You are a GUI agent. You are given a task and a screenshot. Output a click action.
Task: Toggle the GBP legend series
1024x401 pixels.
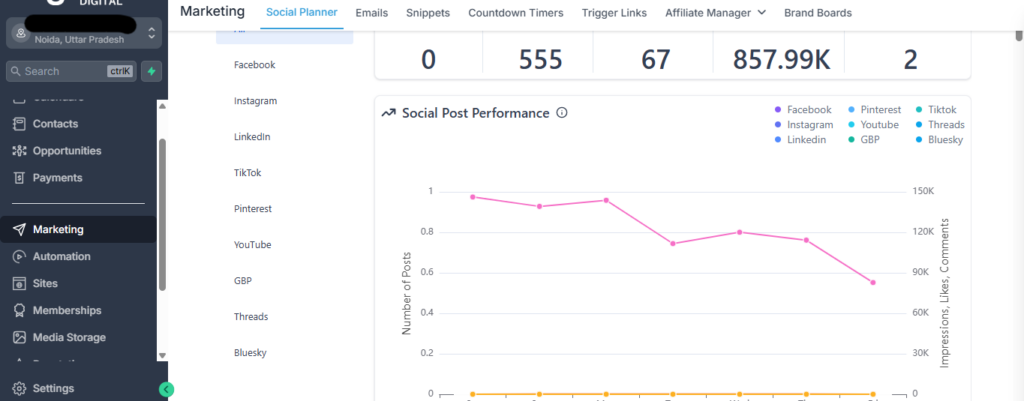click(864, 140)
